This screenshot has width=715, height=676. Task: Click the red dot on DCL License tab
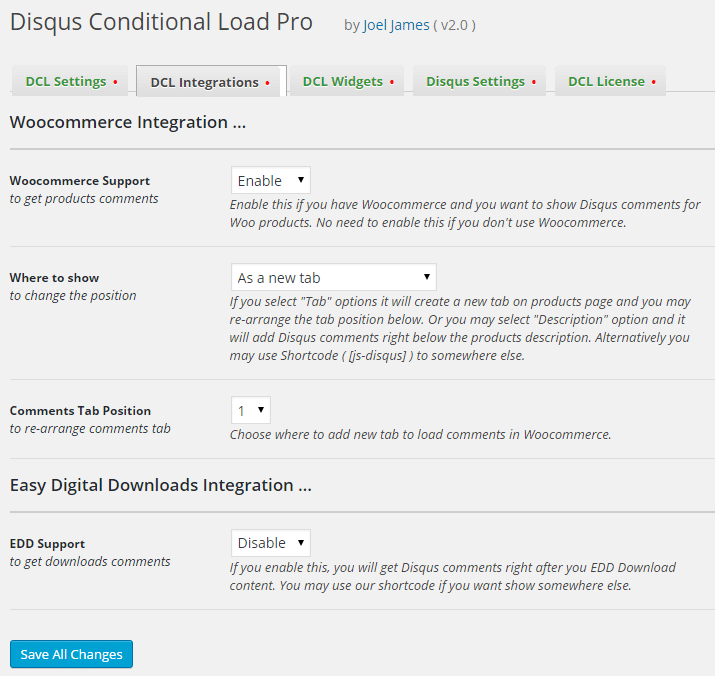(x=653, y=82)
